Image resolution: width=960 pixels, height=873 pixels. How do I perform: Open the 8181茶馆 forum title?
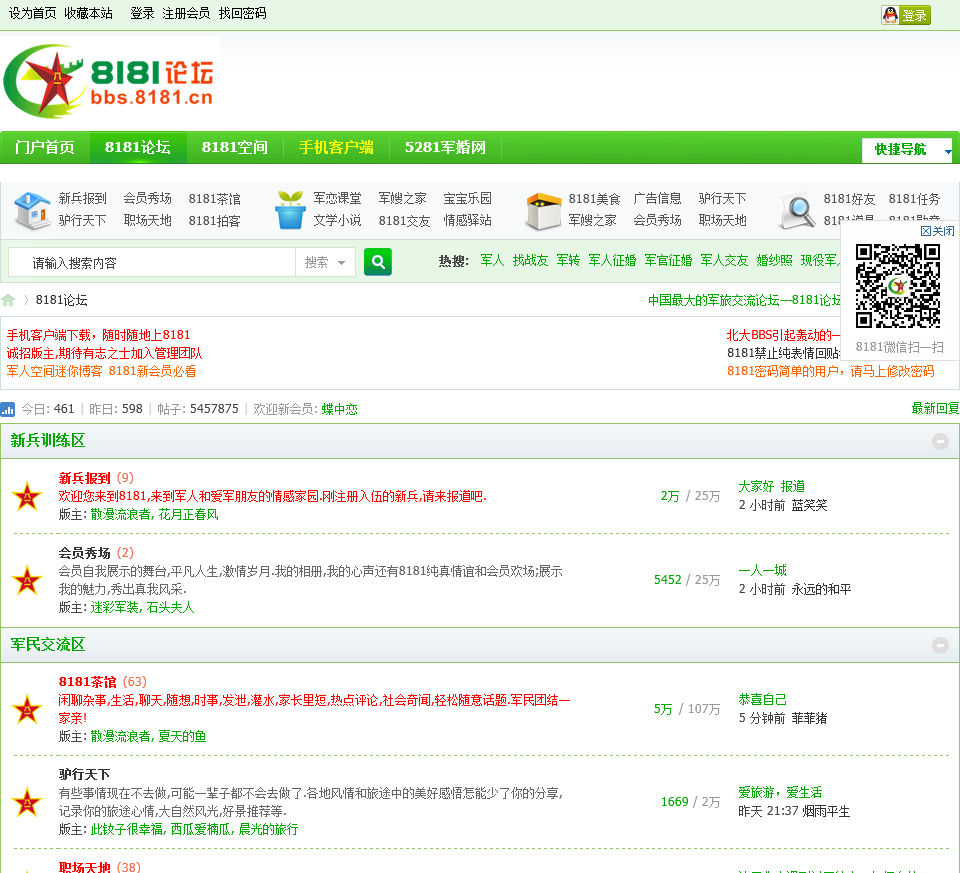(88, 682)
